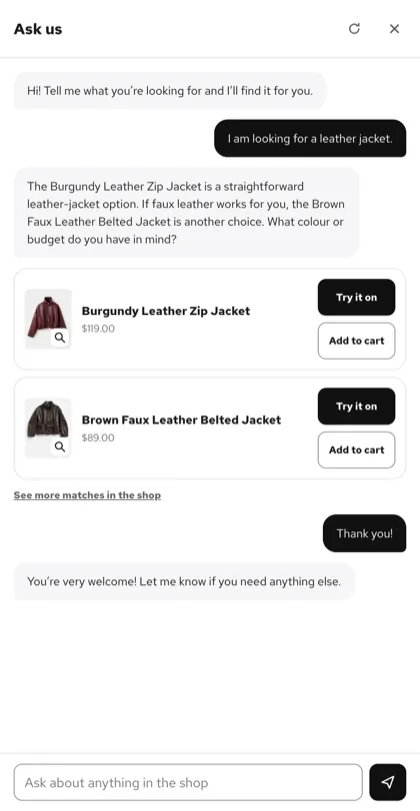
Task: Click the Ask us header title
Action: (38, 29)
